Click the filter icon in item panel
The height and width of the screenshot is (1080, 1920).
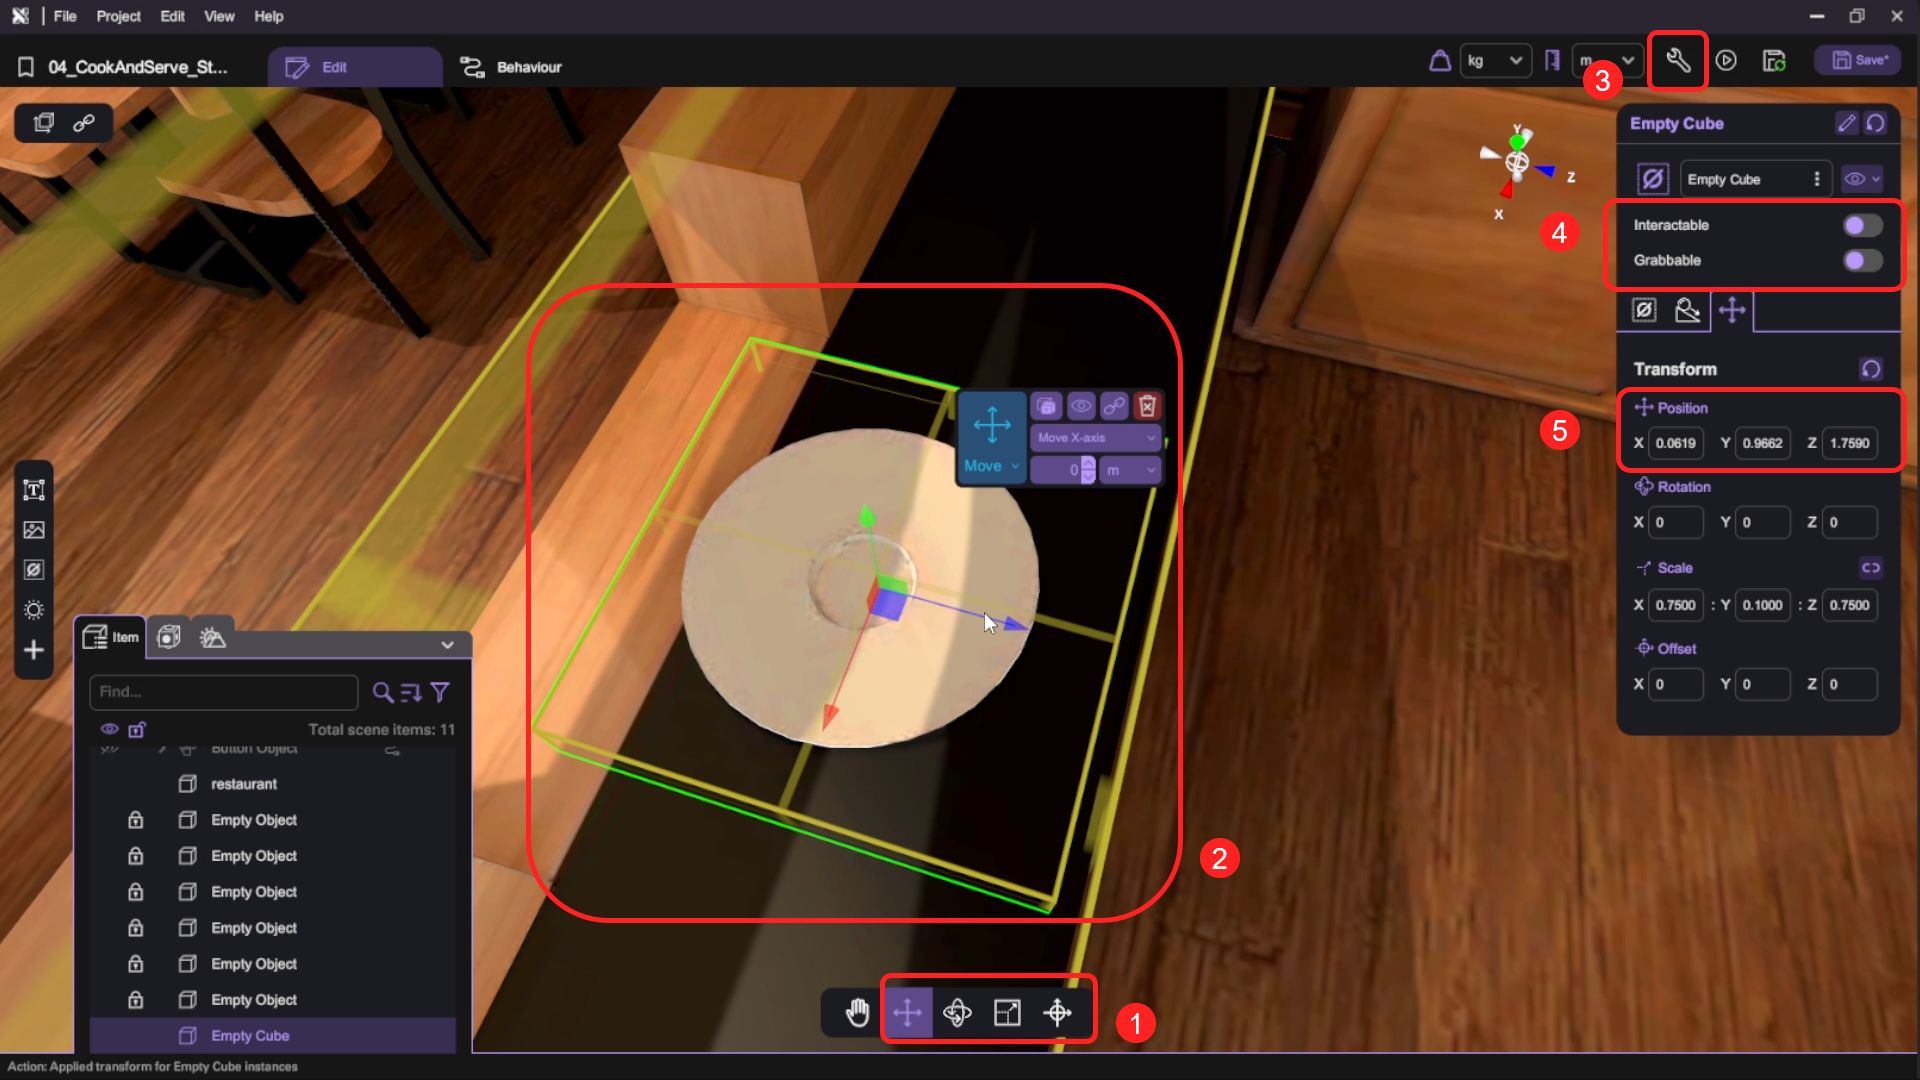tap(440, 692)
